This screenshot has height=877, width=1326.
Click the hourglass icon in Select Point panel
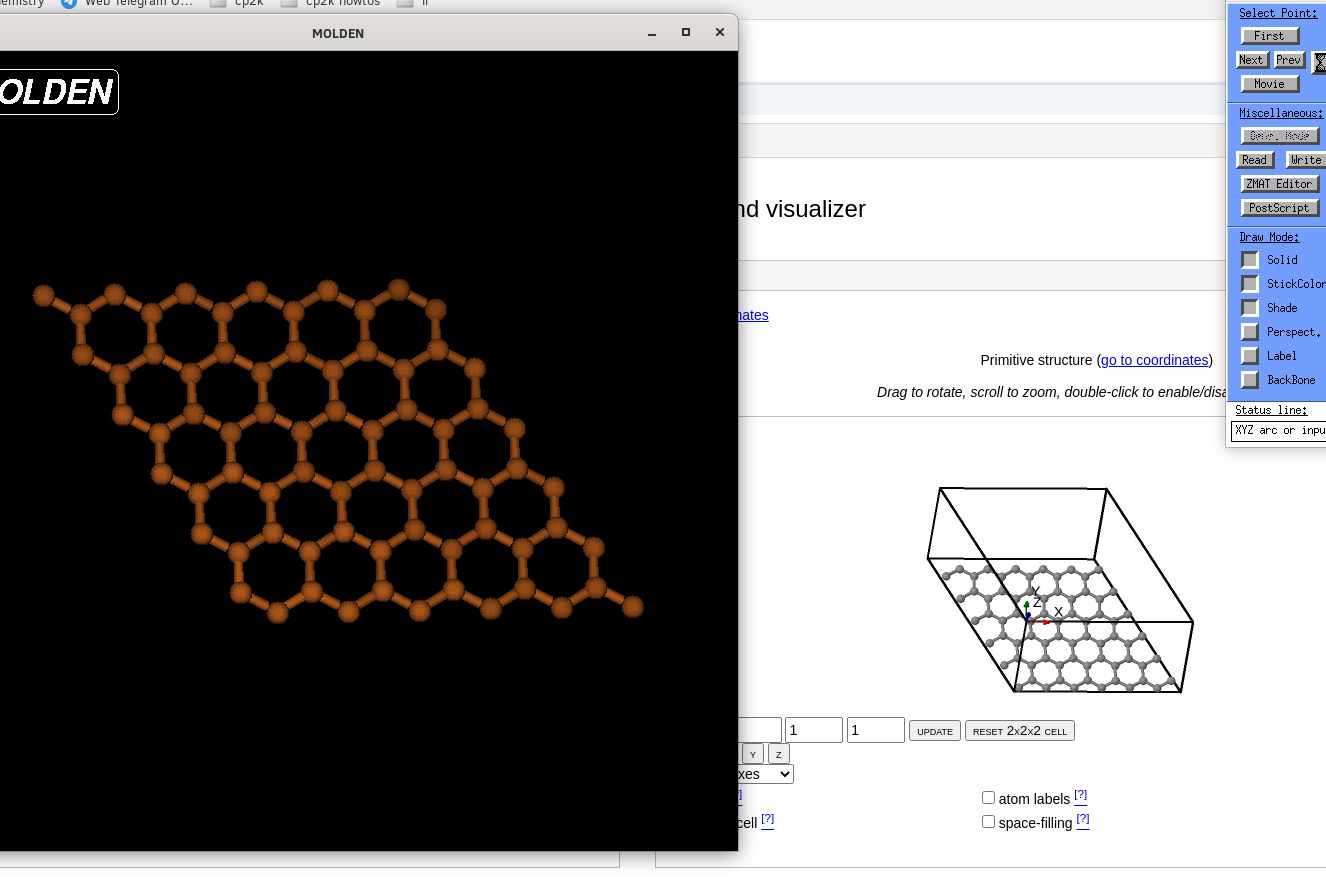[1318, 60]
